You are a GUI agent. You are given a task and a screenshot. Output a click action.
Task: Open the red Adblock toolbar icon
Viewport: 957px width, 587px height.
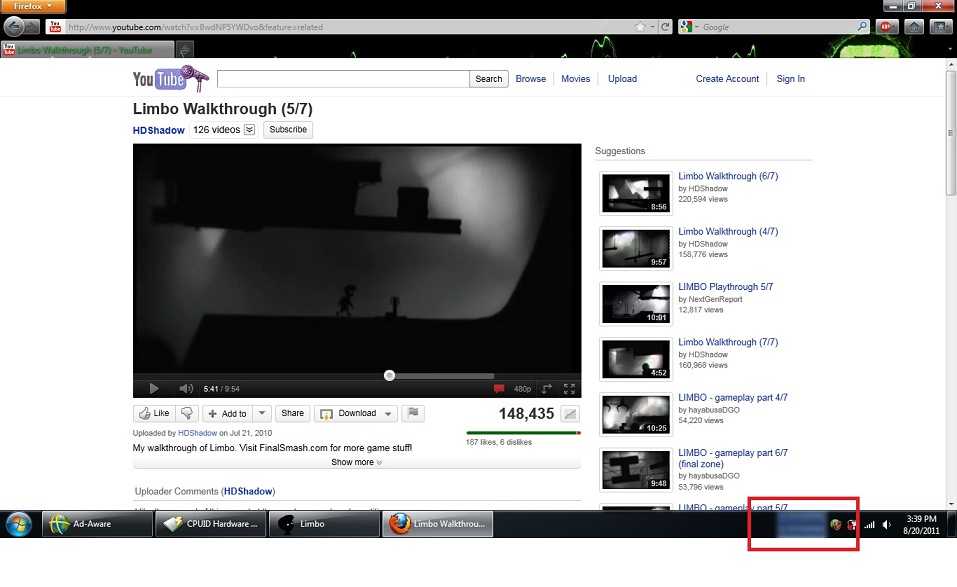click(886, 26)
